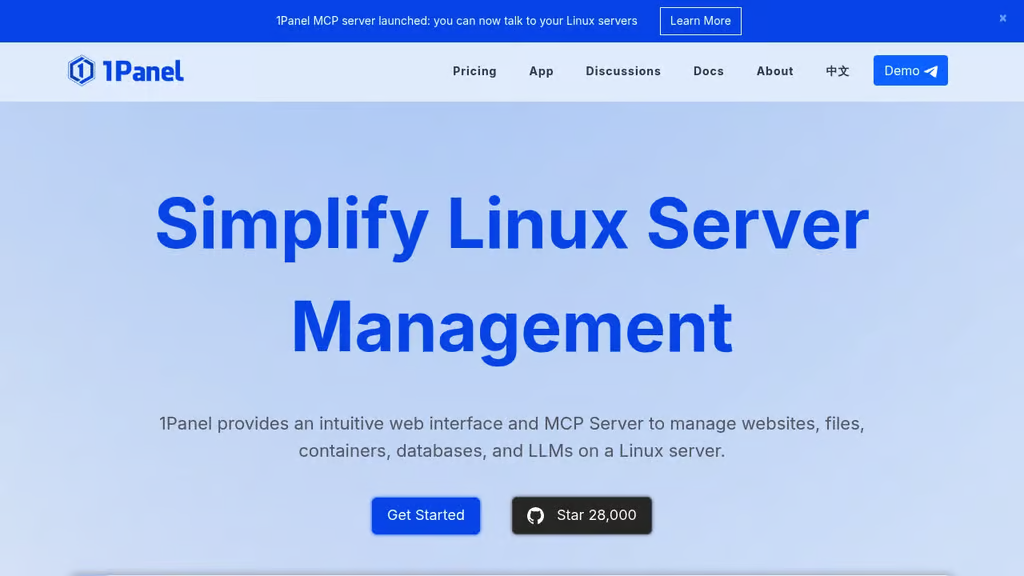Launch the Demo button
The height and width of the screenshot is (576, 1024).
(901, 71)
